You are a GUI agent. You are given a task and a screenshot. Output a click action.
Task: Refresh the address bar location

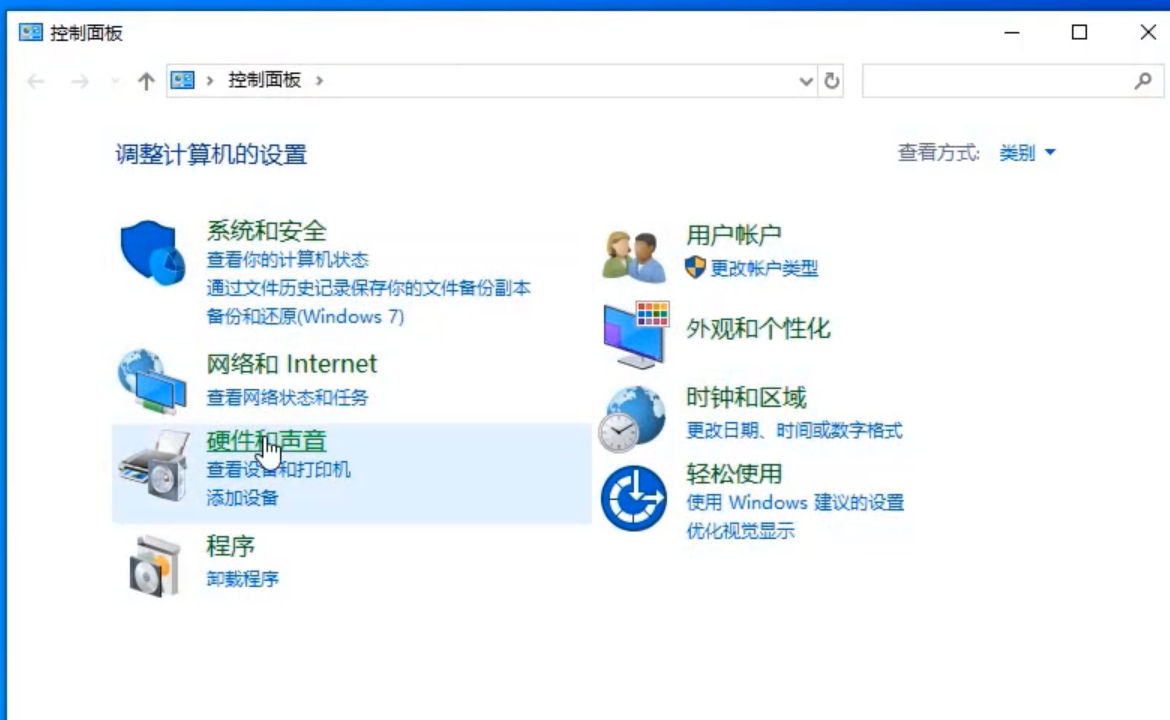pyautogui.click(x=831, y=82)
